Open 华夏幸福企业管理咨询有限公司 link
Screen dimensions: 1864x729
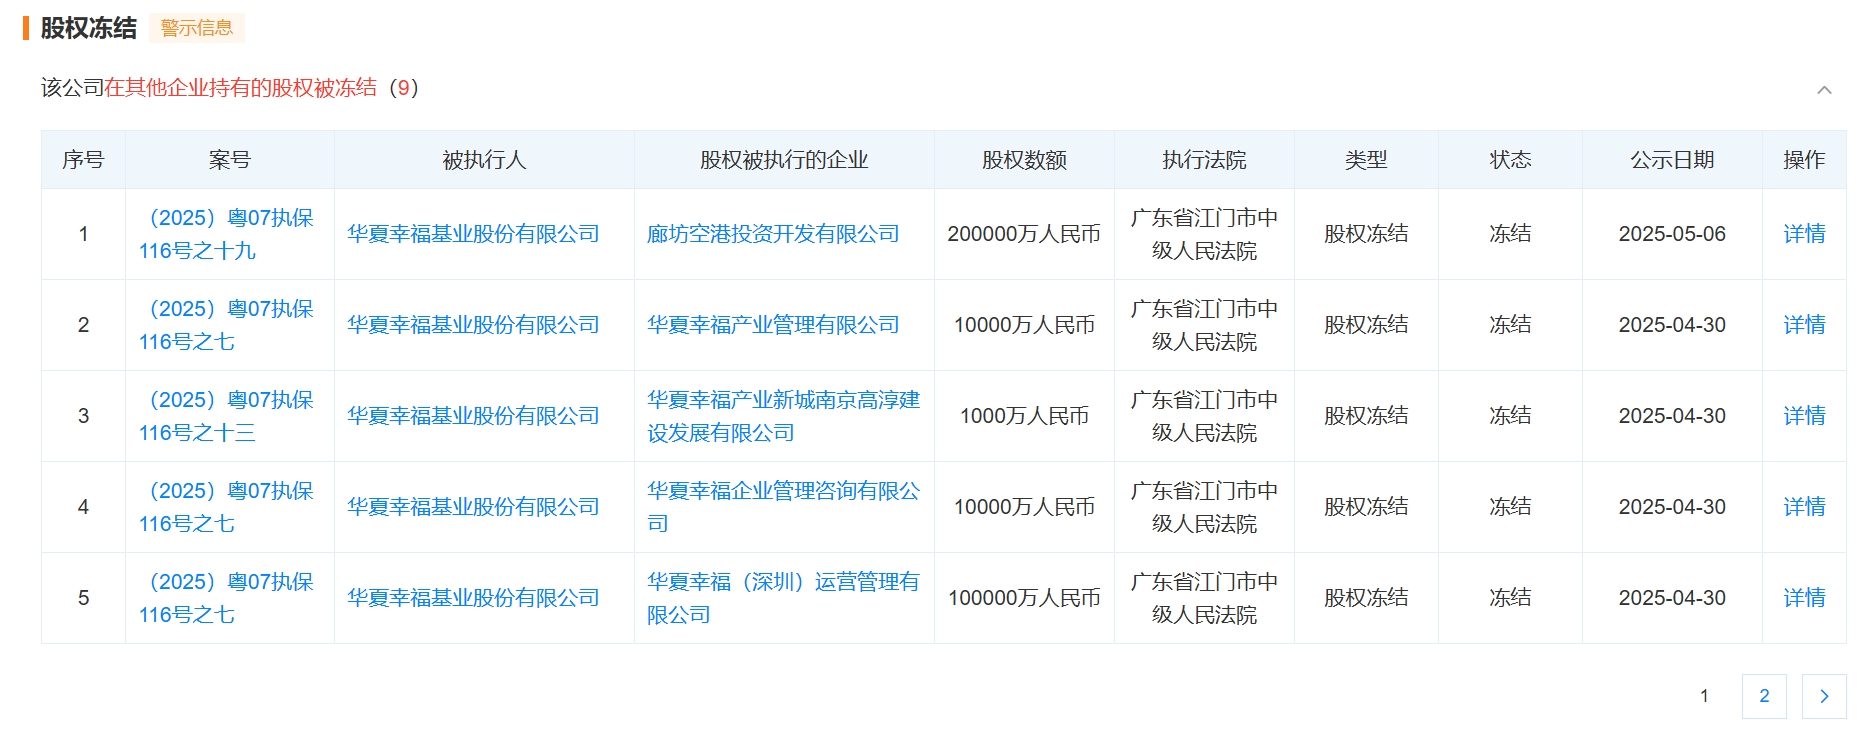pos(783,507)
